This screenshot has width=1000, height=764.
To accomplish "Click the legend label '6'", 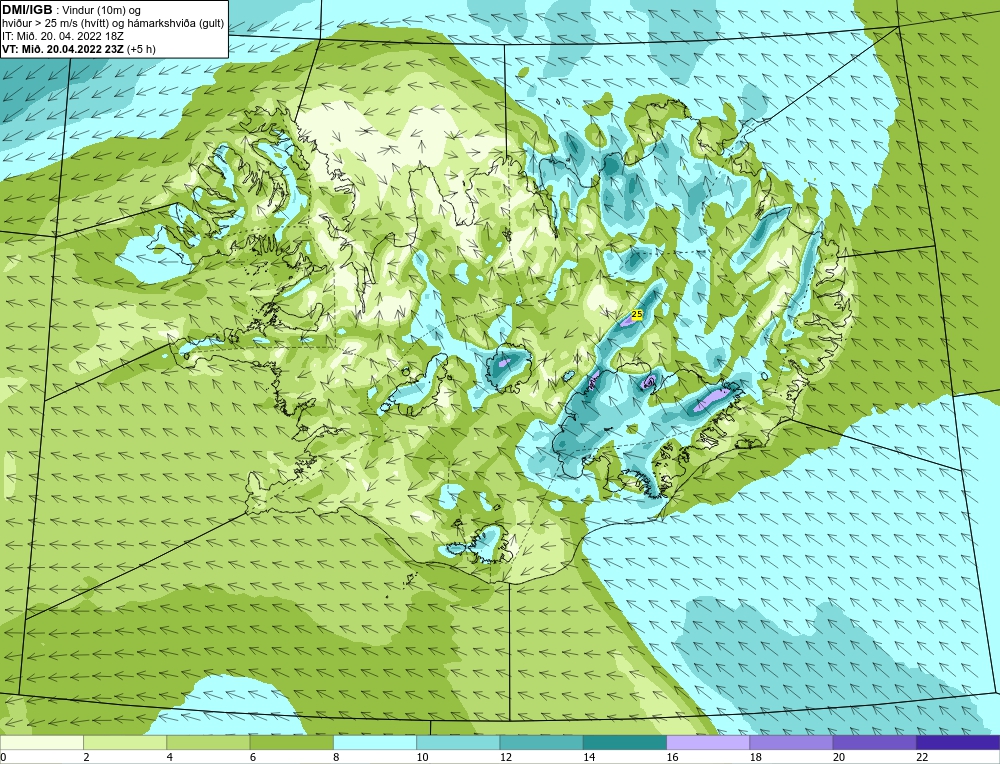I will (253, 757).
